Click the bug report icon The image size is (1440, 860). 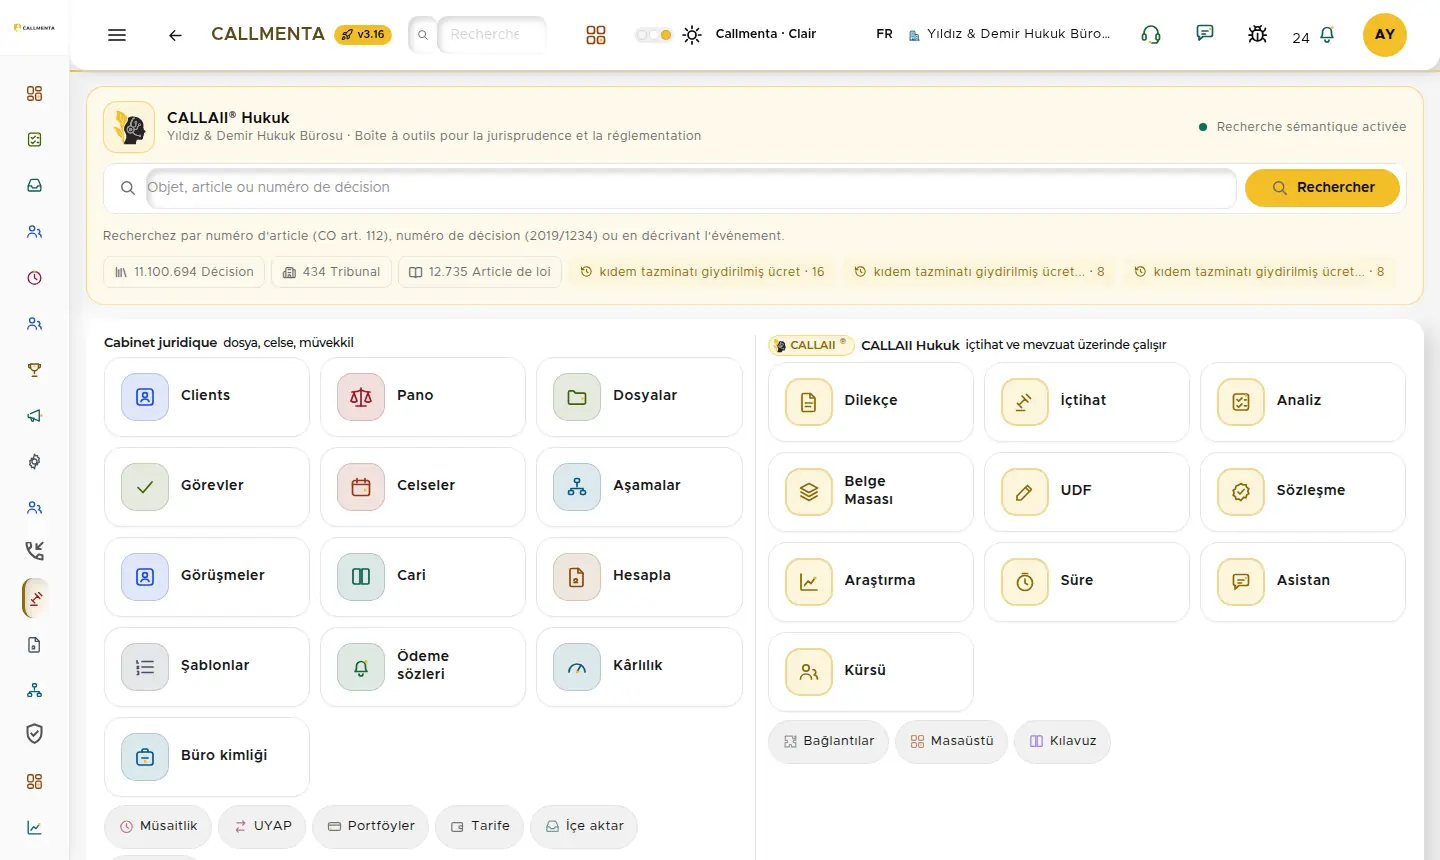pos(1258,34)
